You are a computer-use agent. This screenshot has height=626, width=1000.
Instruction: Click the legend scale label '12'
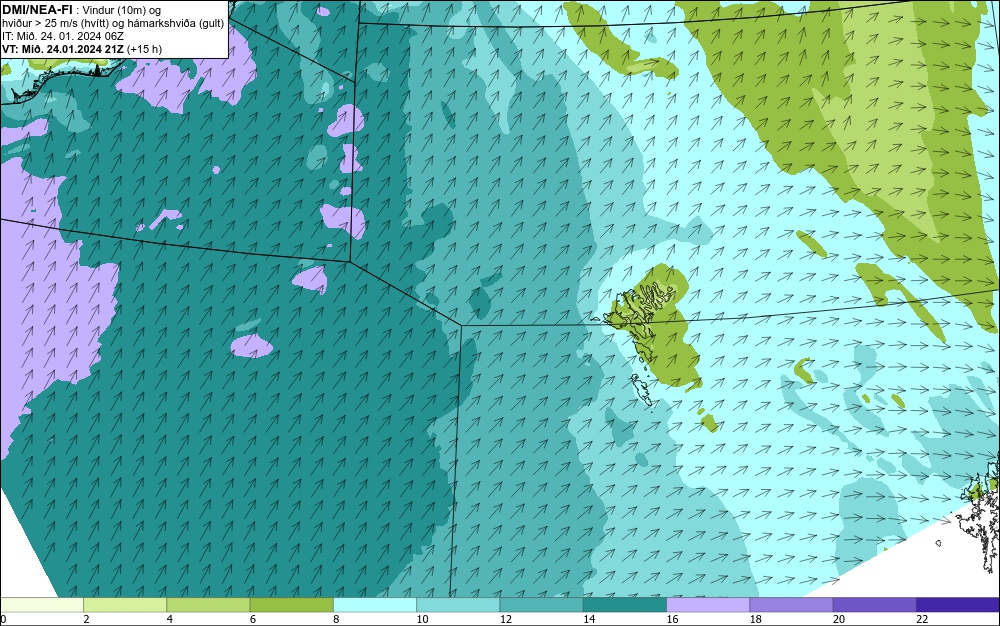(x=506, y=619)
